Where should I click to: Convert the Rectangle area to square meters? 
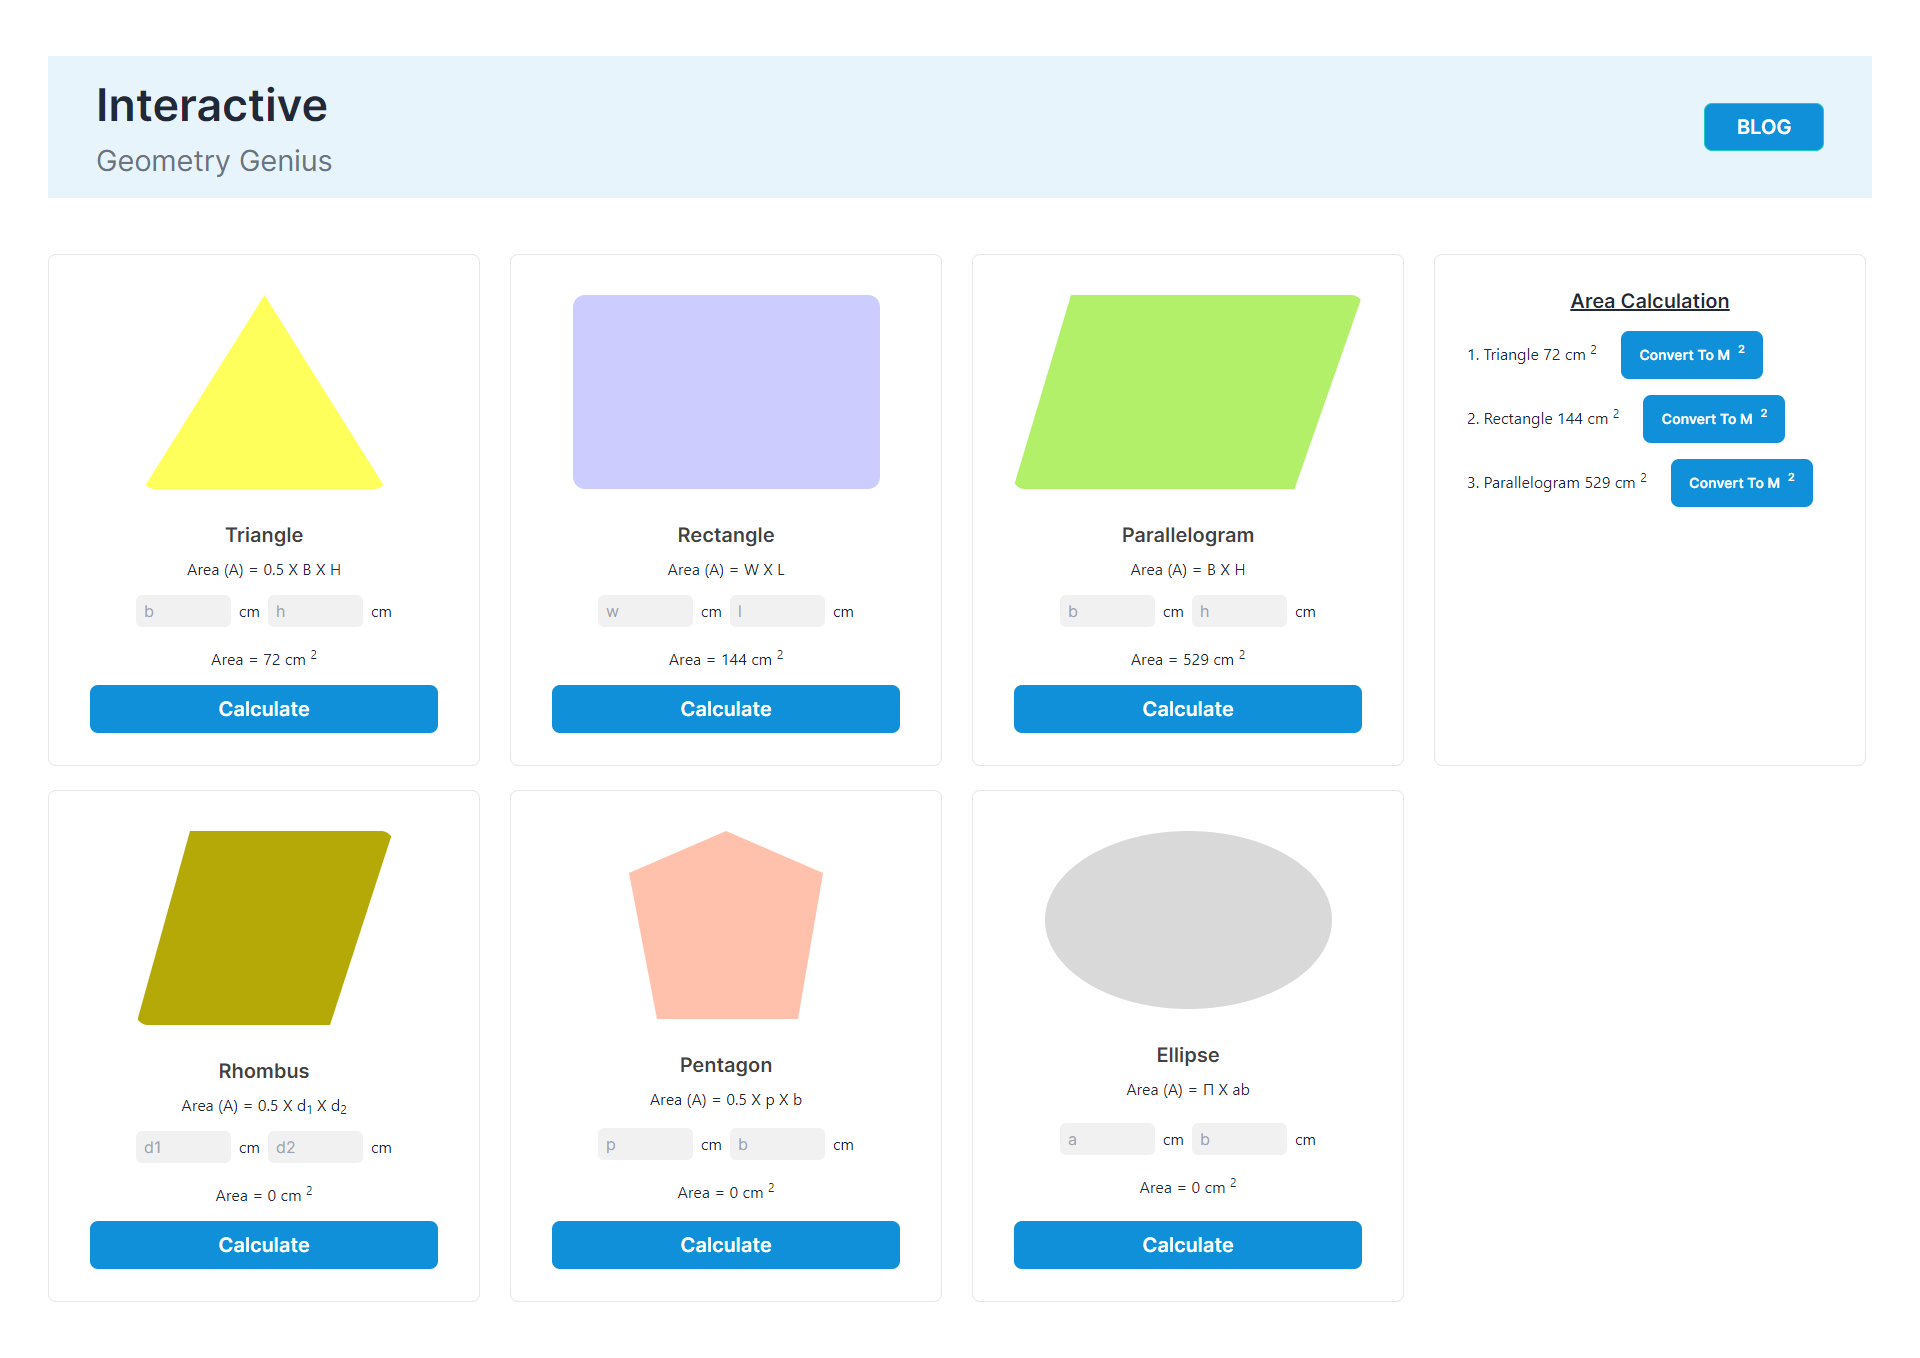pyautogui.click(x=1713, y=419)
